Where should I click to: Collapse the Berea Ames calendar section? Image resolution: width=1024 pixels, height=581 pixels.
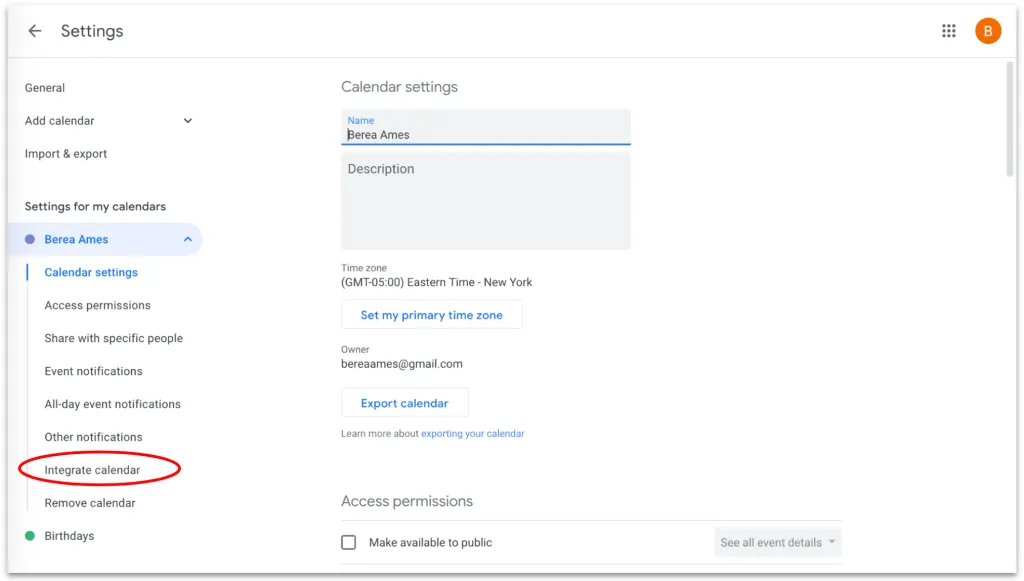187,239
